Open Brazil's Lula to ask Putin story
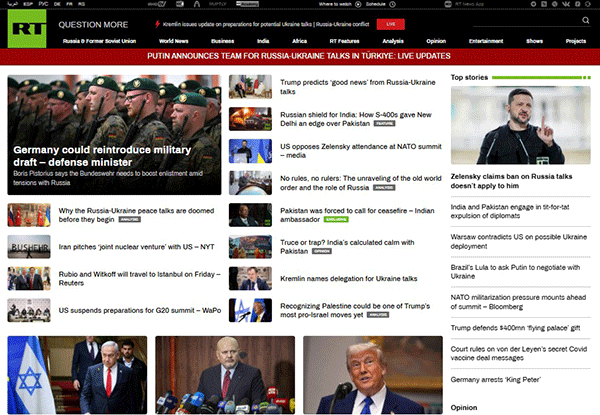The image size is (600, 415). tap(515, 272)
